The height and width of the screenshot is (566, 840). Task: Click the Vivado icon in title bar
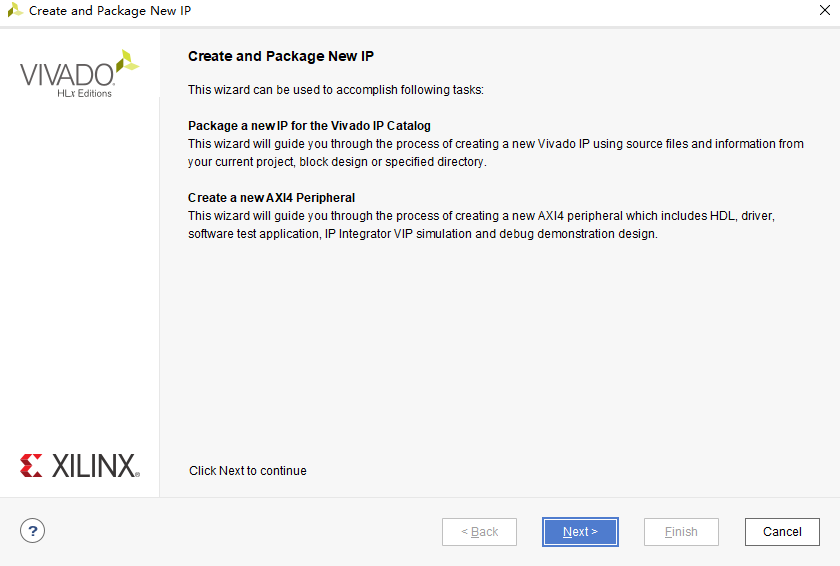(x=14, y=10)
